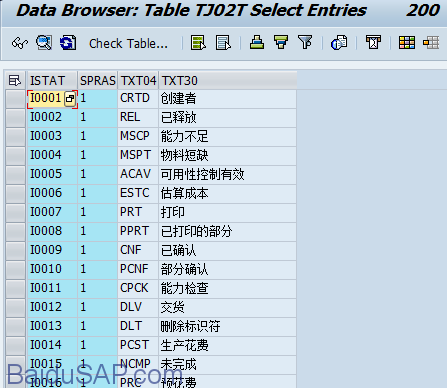Click the description 可用性控制有效
Image resolution: width=447 pixels, height=388 pixels.
[x=203, y=175]
